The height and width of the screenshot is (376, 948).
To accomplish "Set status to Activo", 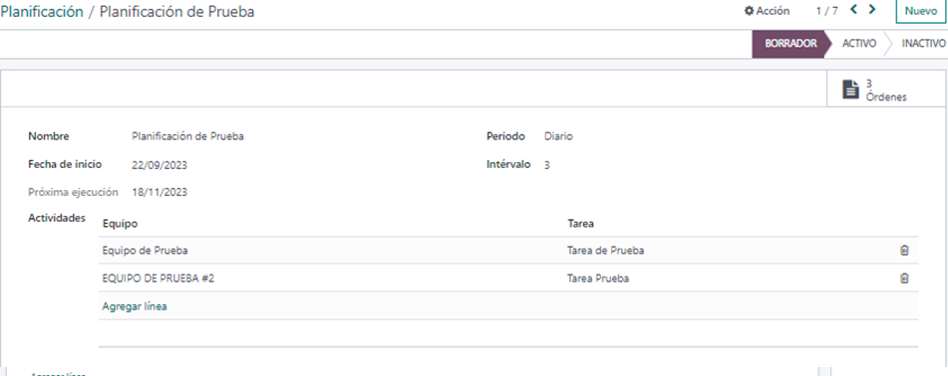I will click(859, 44).
